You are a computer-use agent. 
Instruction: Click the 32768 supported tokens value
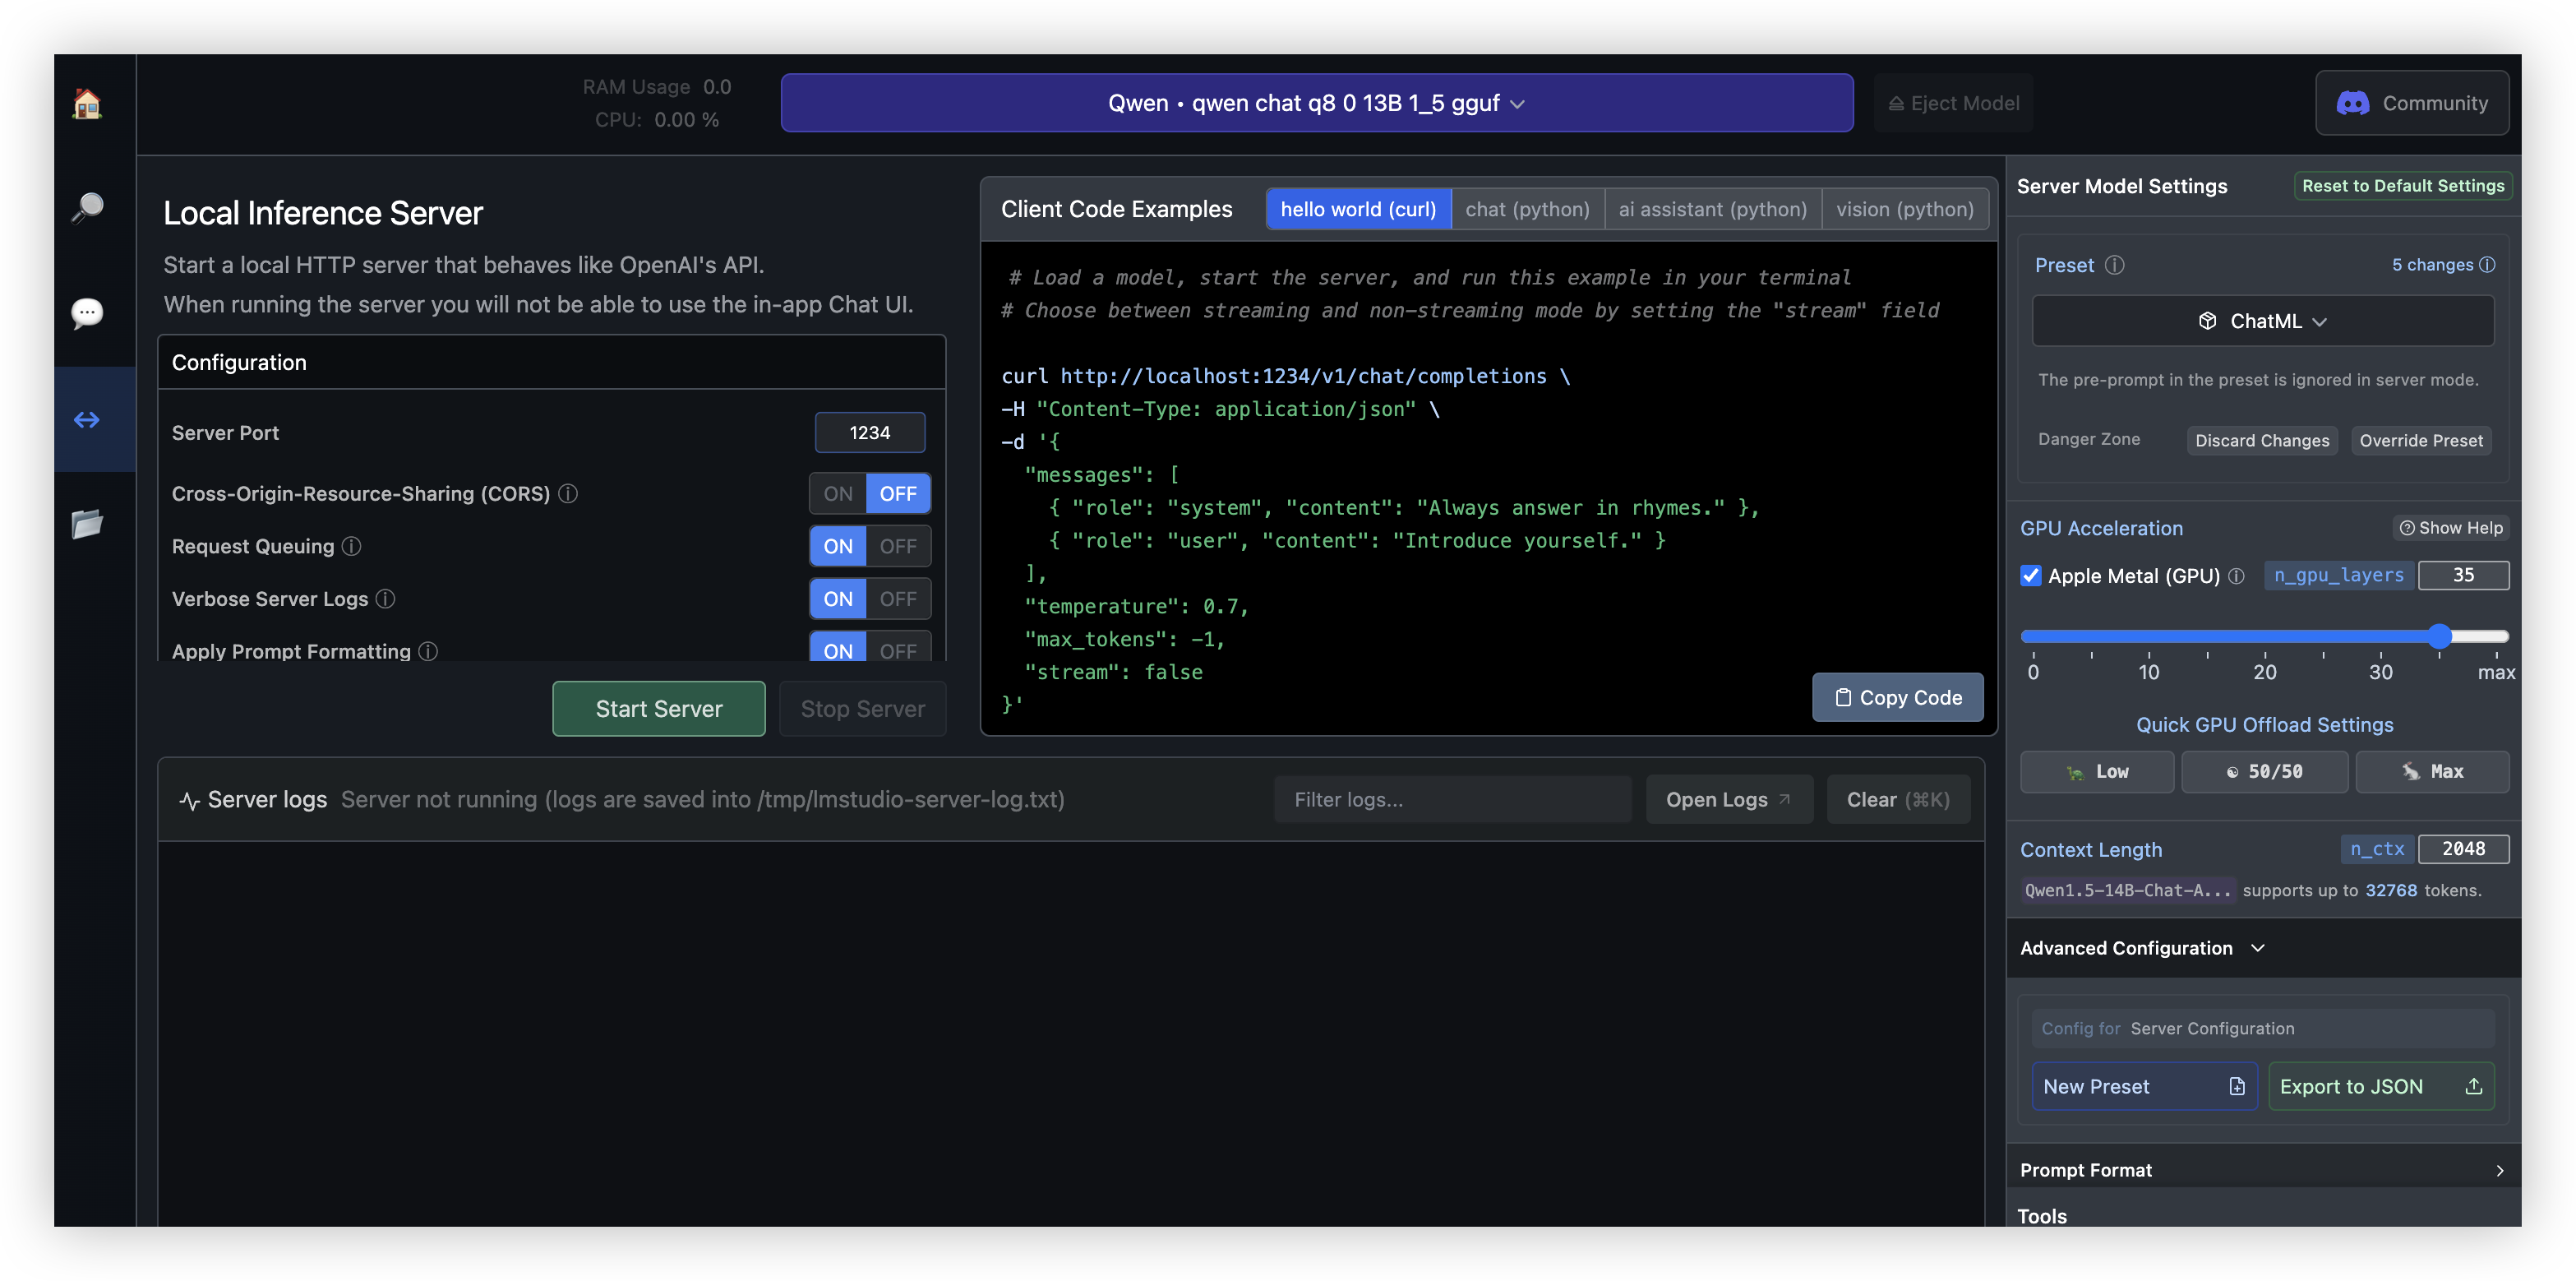click(2391, 890)
